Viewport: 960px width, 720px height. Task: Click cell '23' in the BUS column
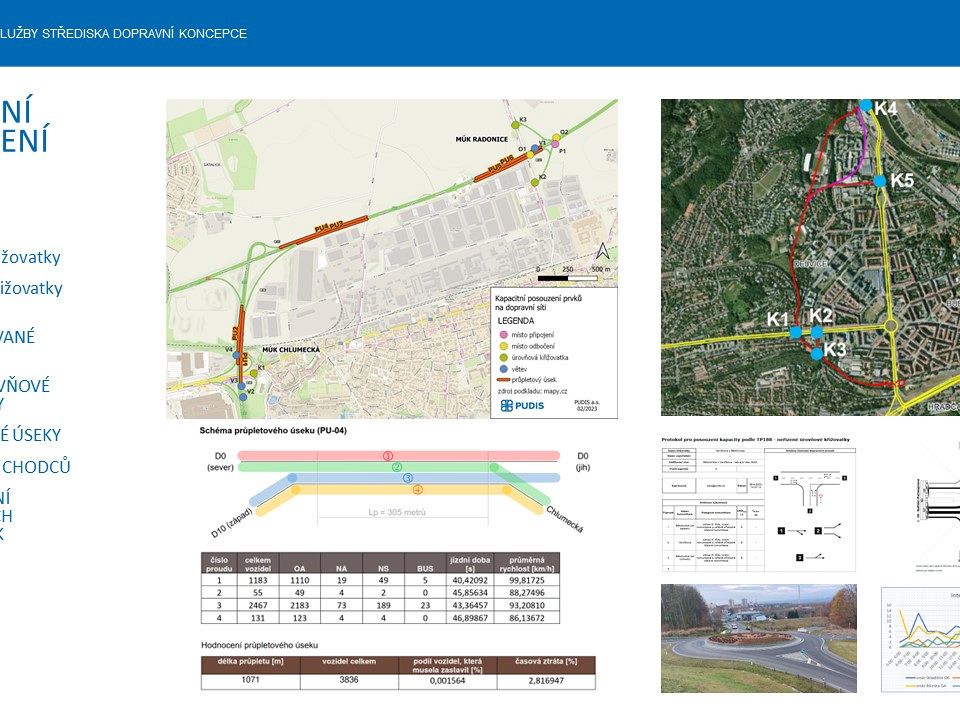(425, 605)
